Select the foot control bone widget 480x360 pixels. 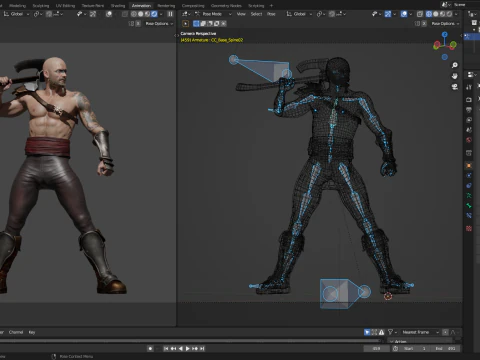[345, 294]
